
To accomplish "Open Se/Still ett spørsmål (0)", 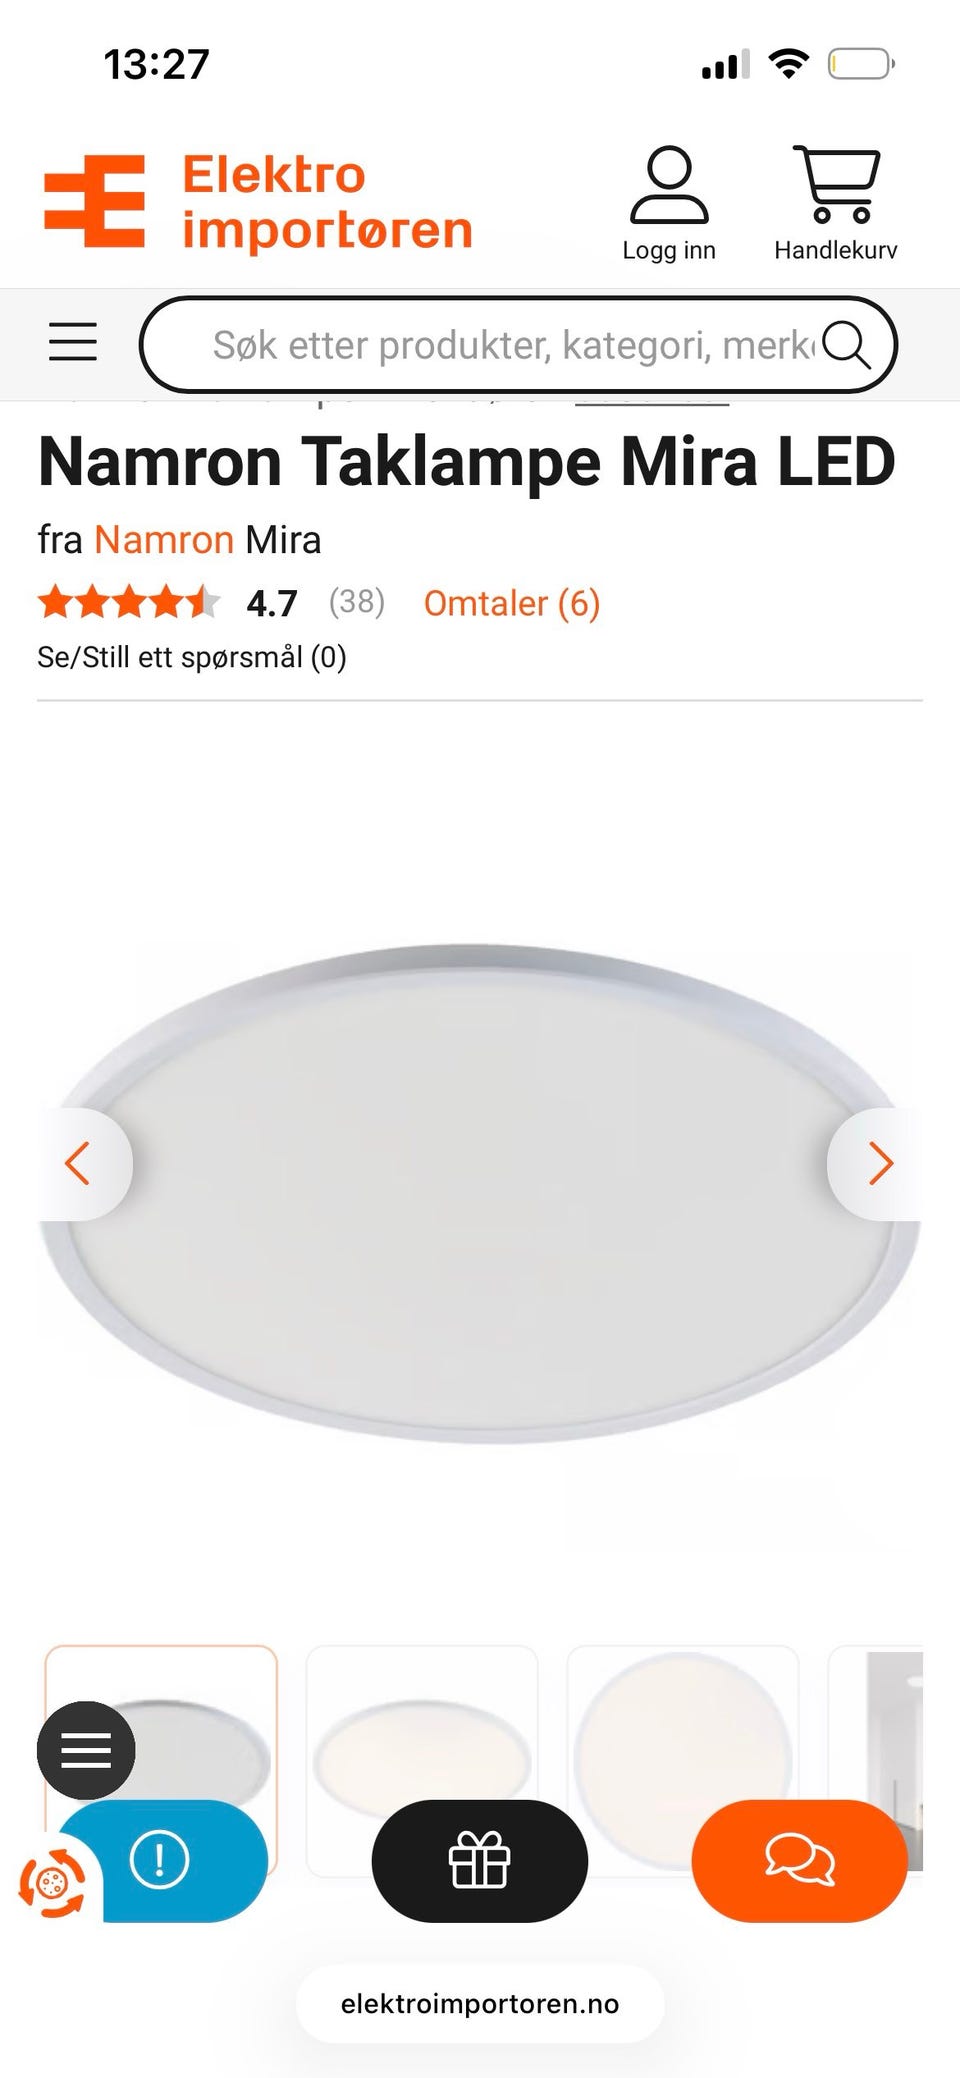I will pos(192,657).
